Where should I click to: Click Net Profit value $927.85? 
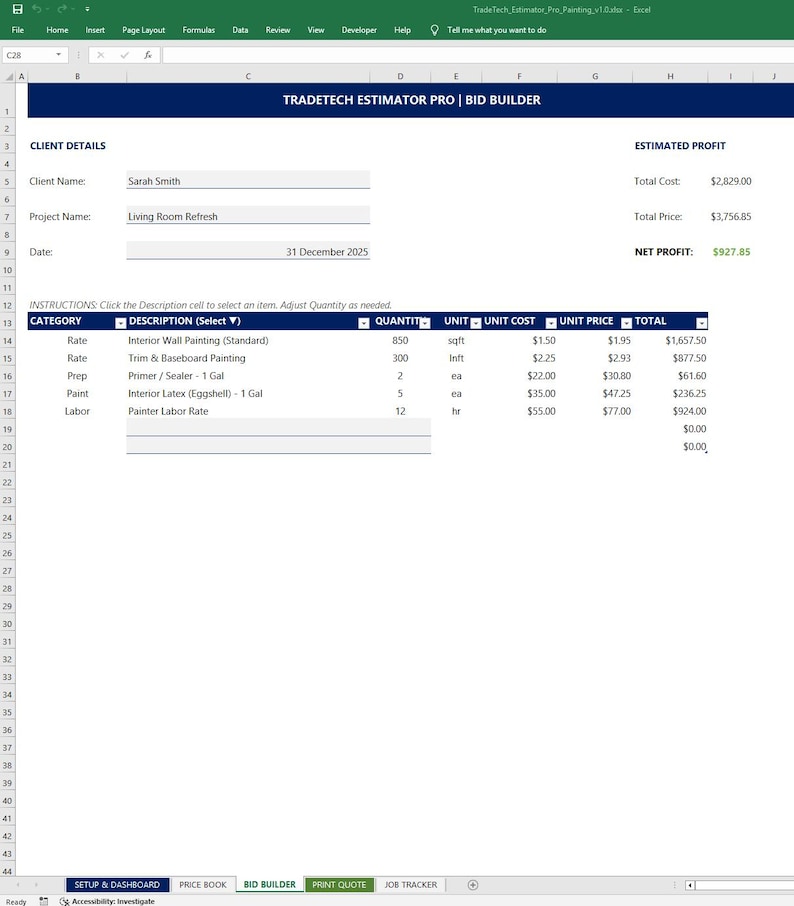coord(731,251)
